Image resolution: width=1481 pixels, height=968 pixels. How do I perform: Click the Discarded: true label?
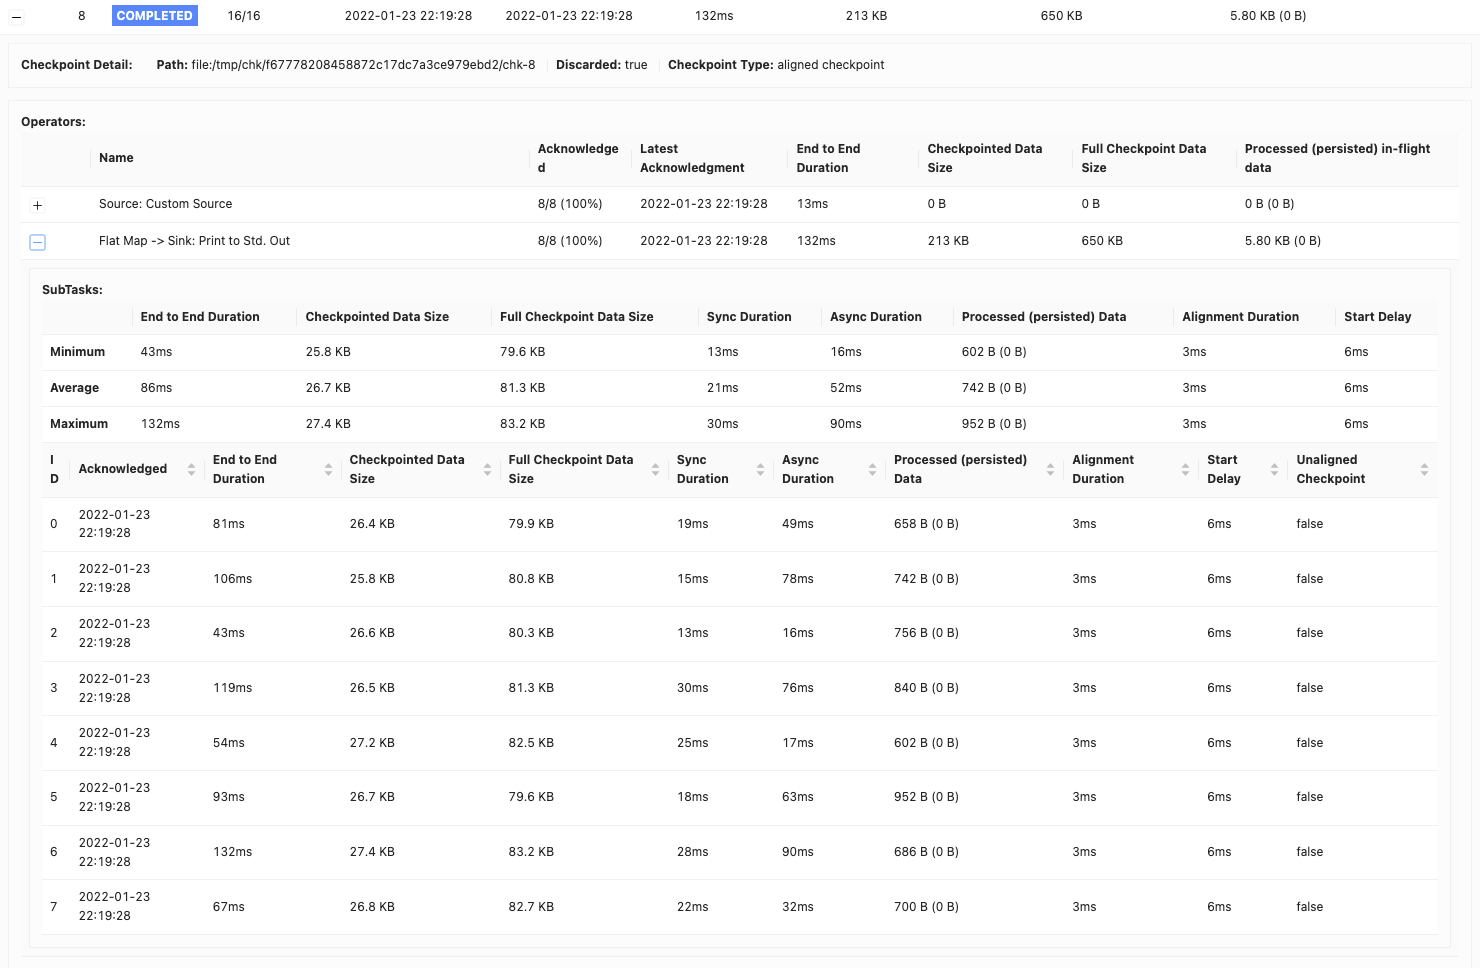(601, 64)
